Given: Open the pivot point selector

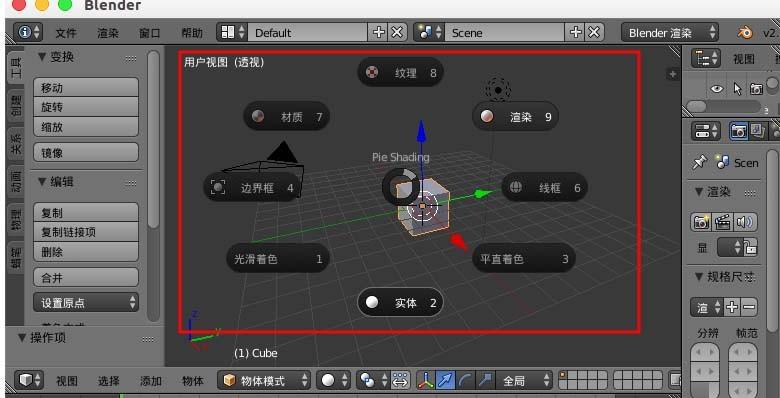Looking at the screenshot, I should pyautogui.click(x=372, y=381).
